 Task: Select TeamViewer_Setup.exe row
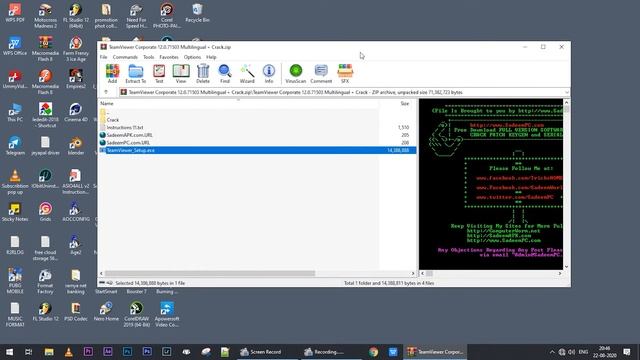click(x=257, y=150)
